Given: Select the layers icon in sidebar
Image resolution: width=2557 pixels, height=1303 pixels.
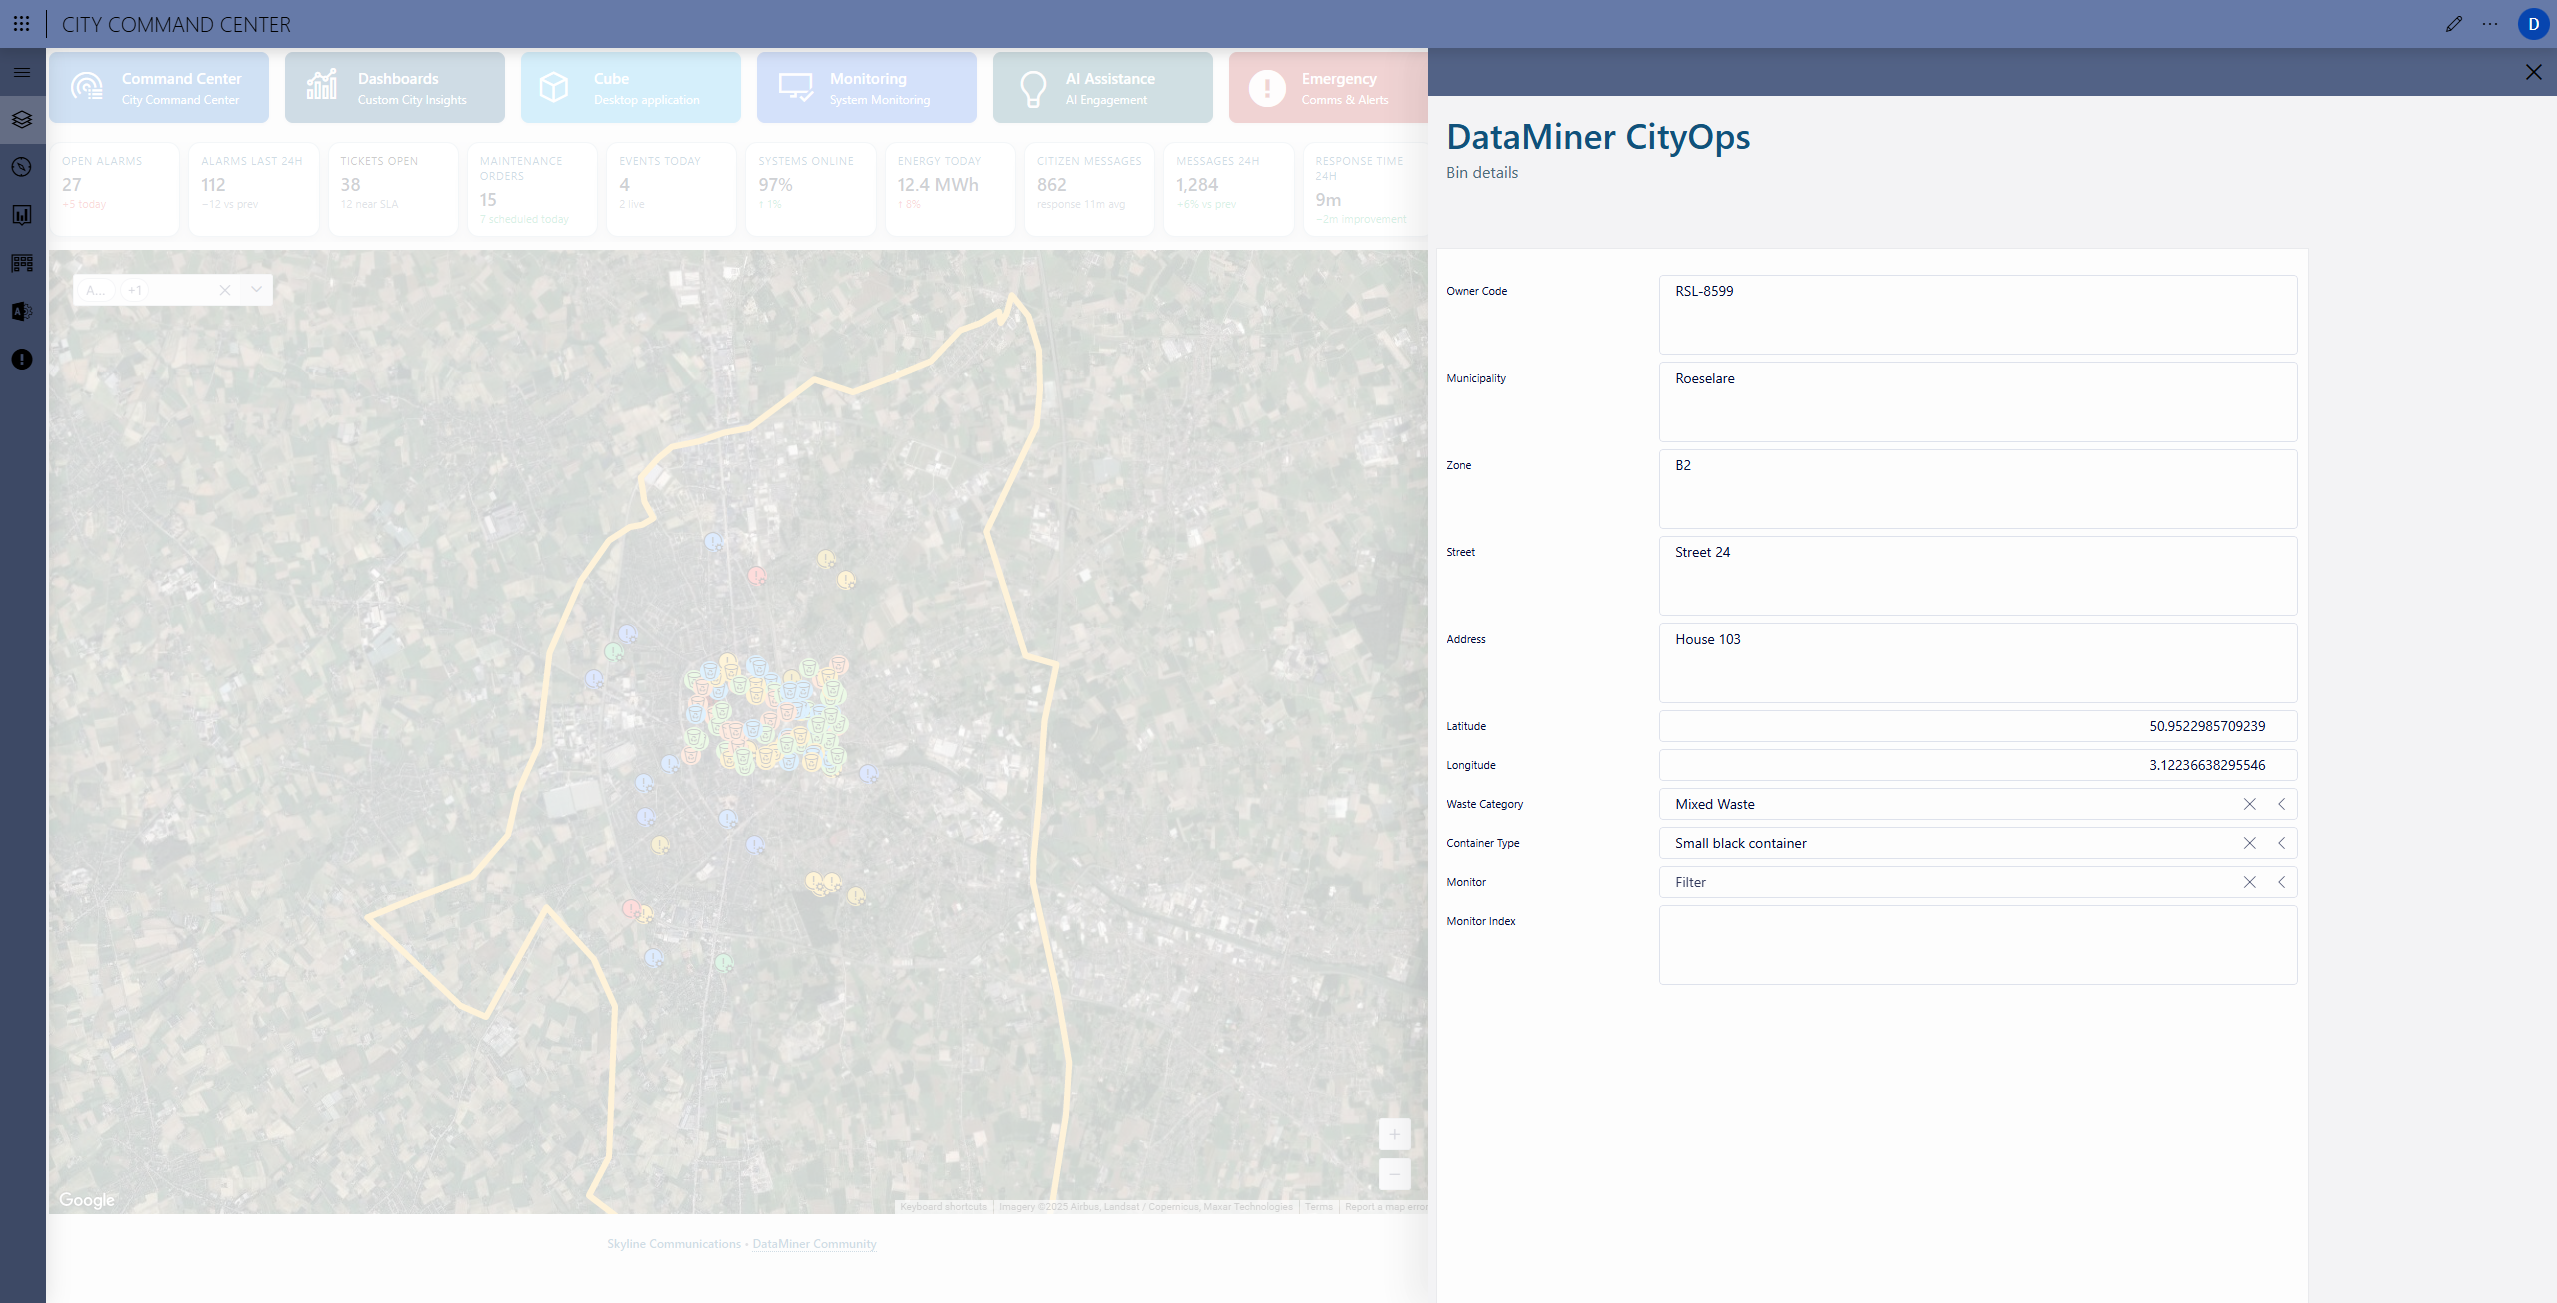Looking at the screenshot, I should (22, 120).
